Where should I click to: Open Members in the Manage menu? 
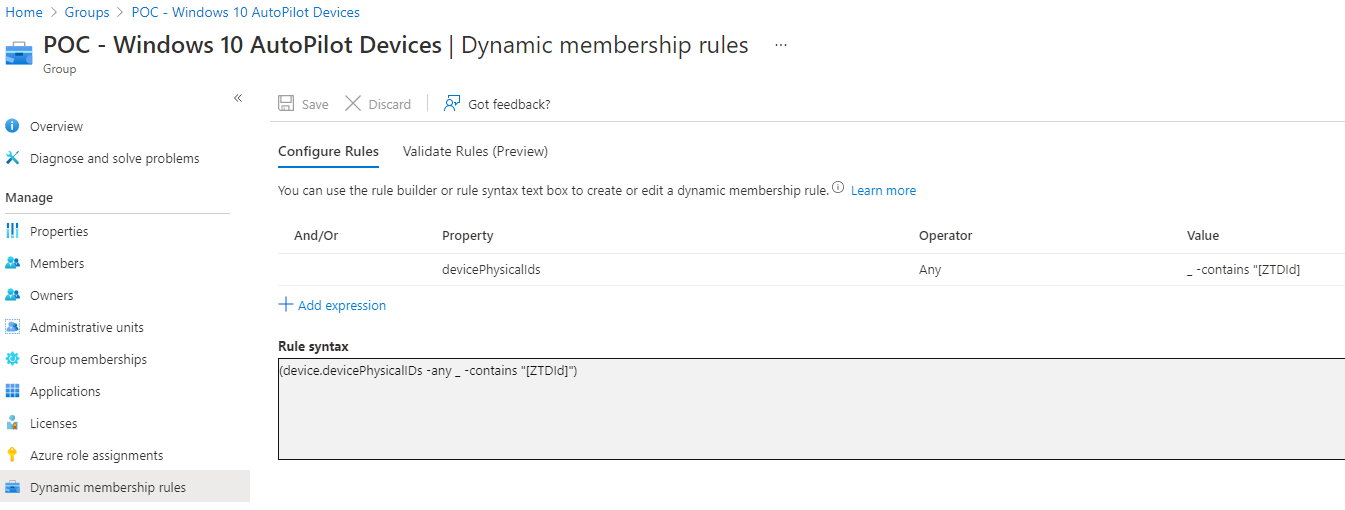click(x=57, y=263)
